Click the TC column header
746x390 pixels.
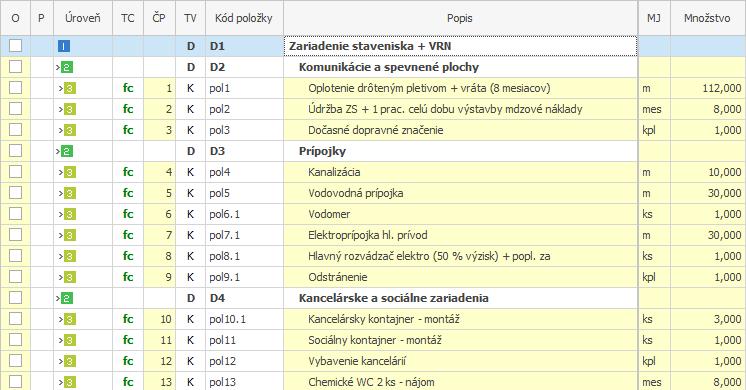pos(128,18)
